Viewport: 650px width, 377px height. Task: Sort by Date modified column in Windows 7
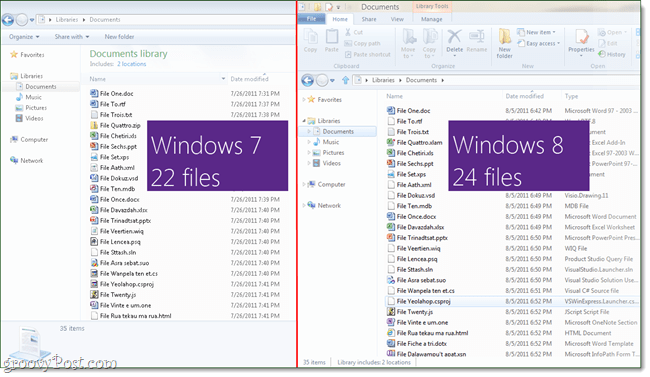click(x=250, y=79)
